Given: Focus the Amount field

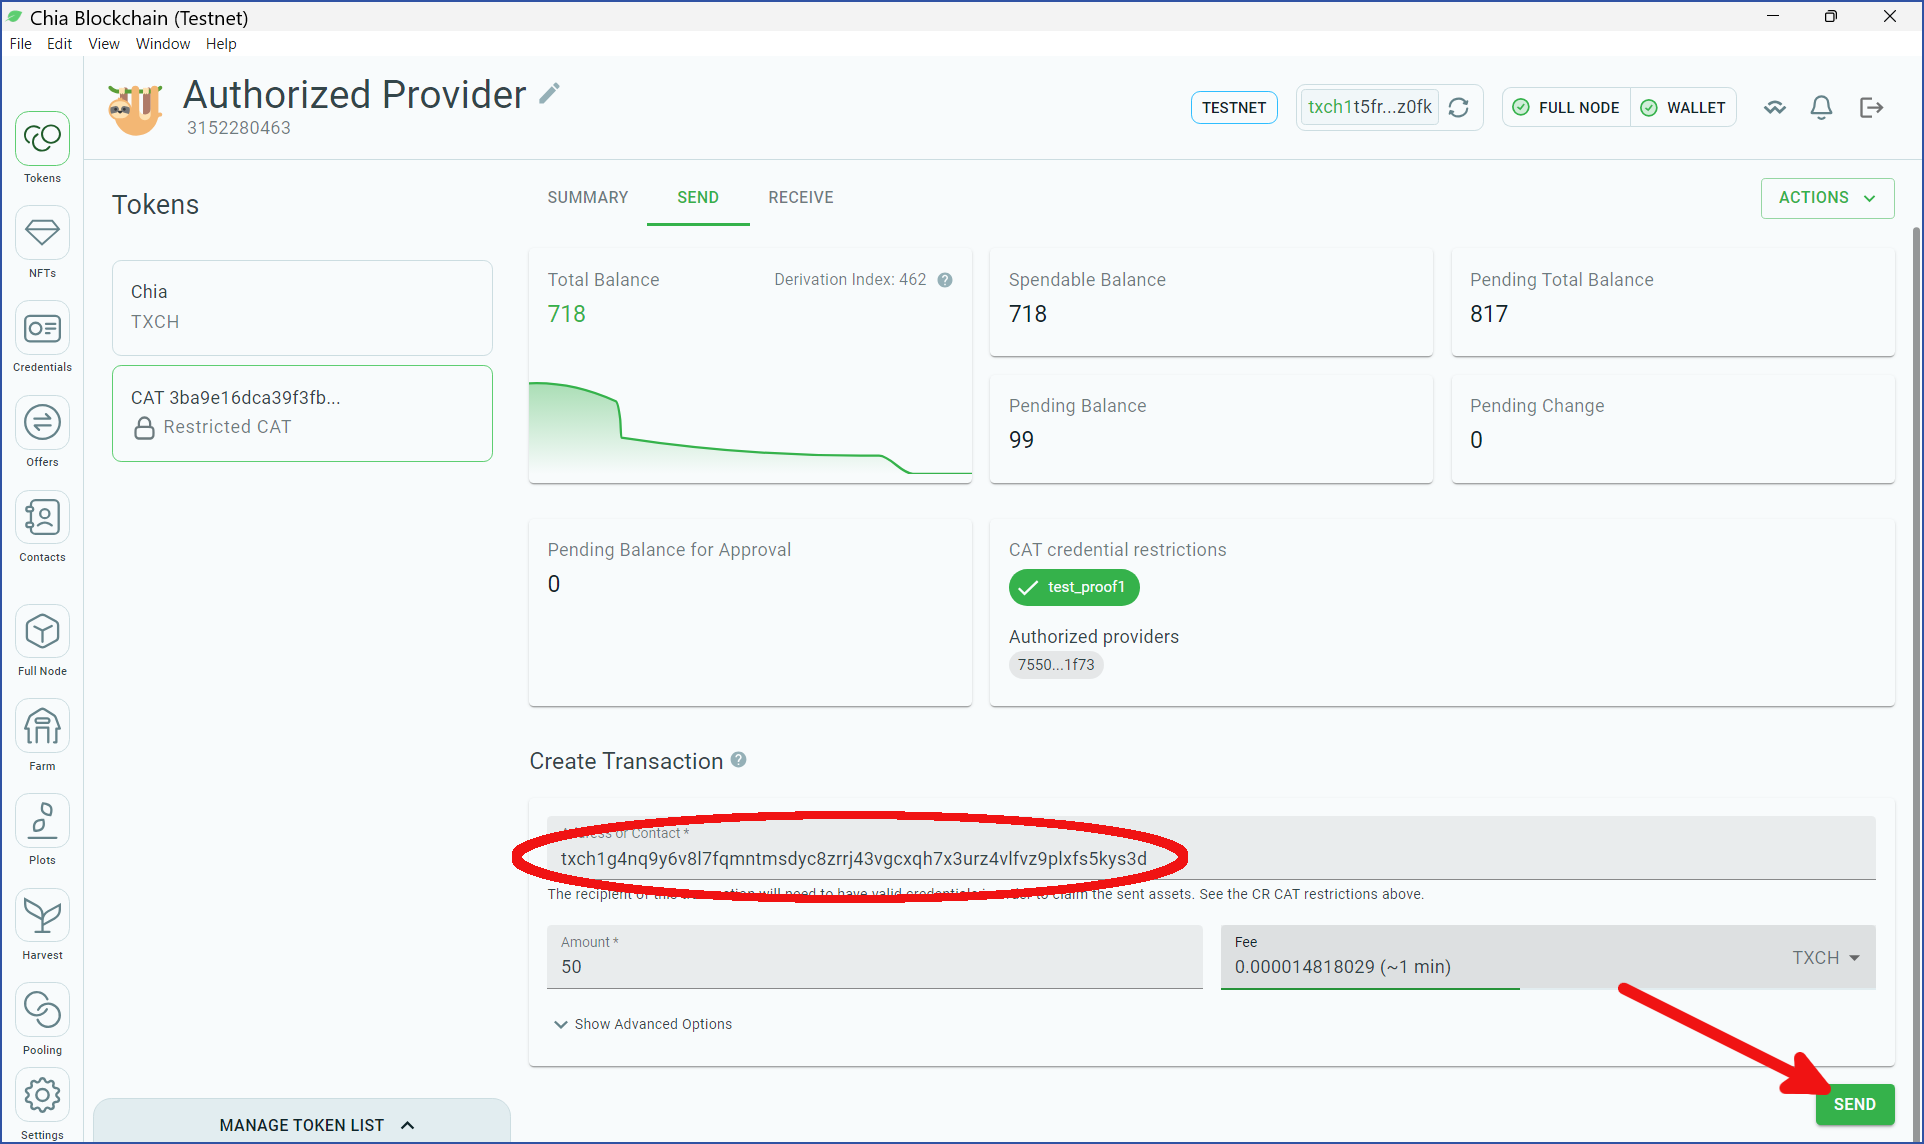Looking at the screenshot, I should (x=875, y=957).
